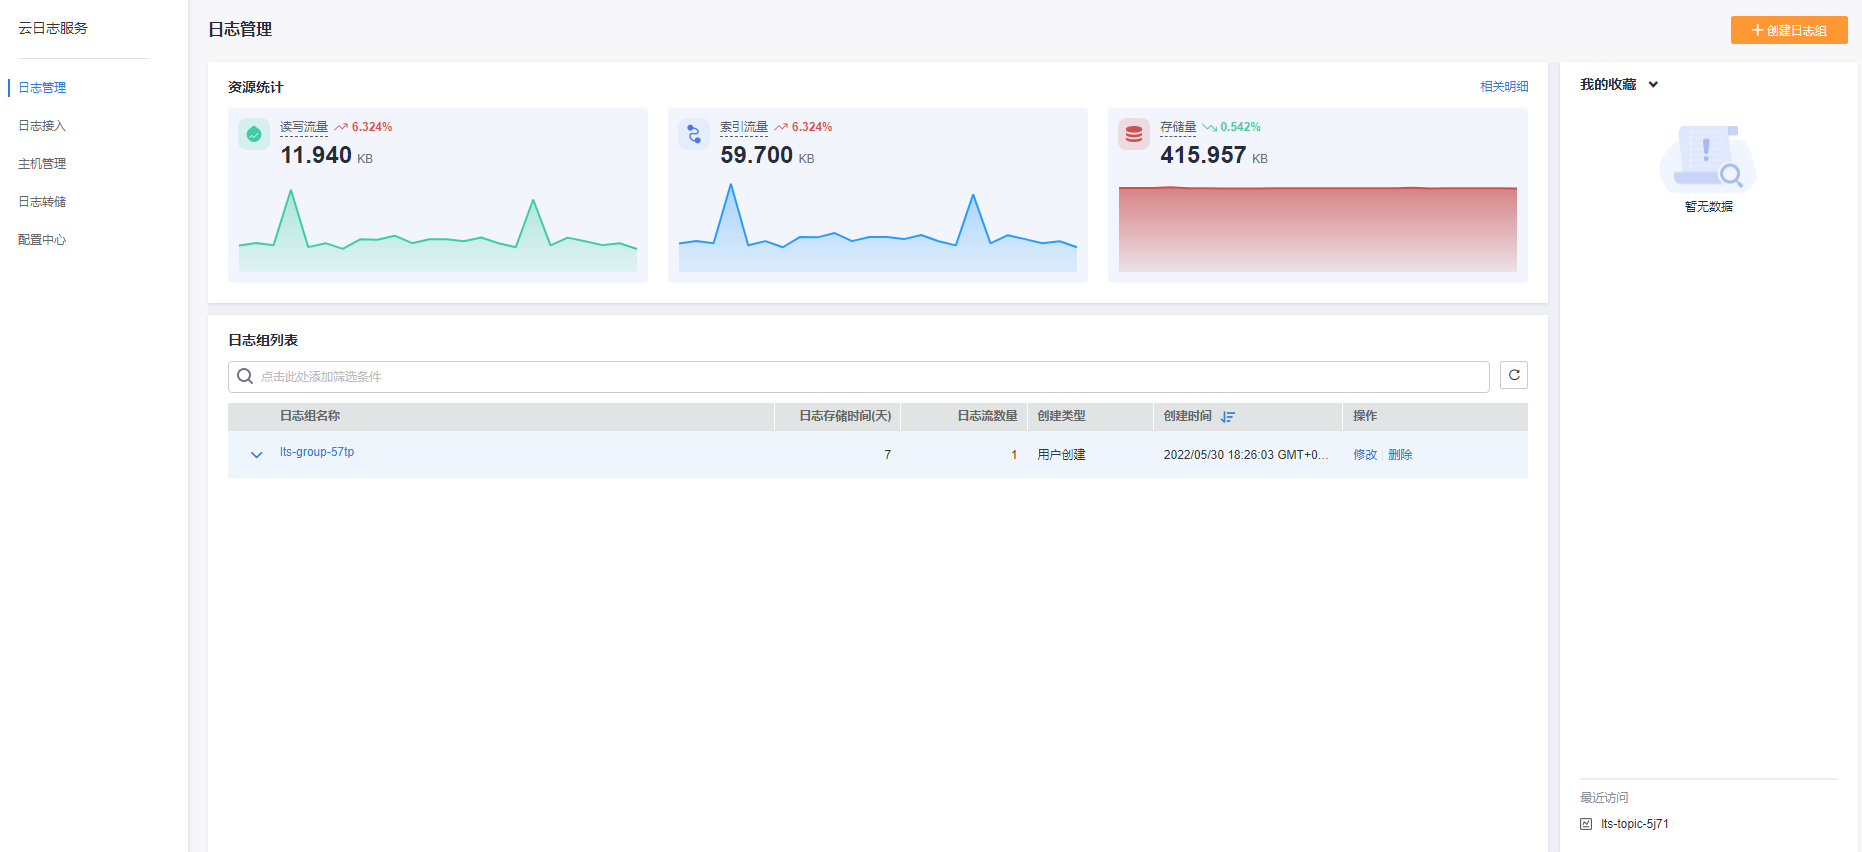The height and width of the screenshot is (852, 1862).
Task: Click the 操作 column header
Action: click(x=1365, y=416)
